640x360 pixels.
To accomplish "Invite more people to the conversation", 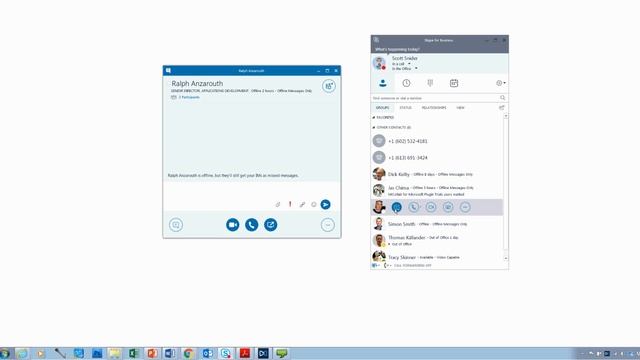I will pyautogui.click(x=329, y=86).
